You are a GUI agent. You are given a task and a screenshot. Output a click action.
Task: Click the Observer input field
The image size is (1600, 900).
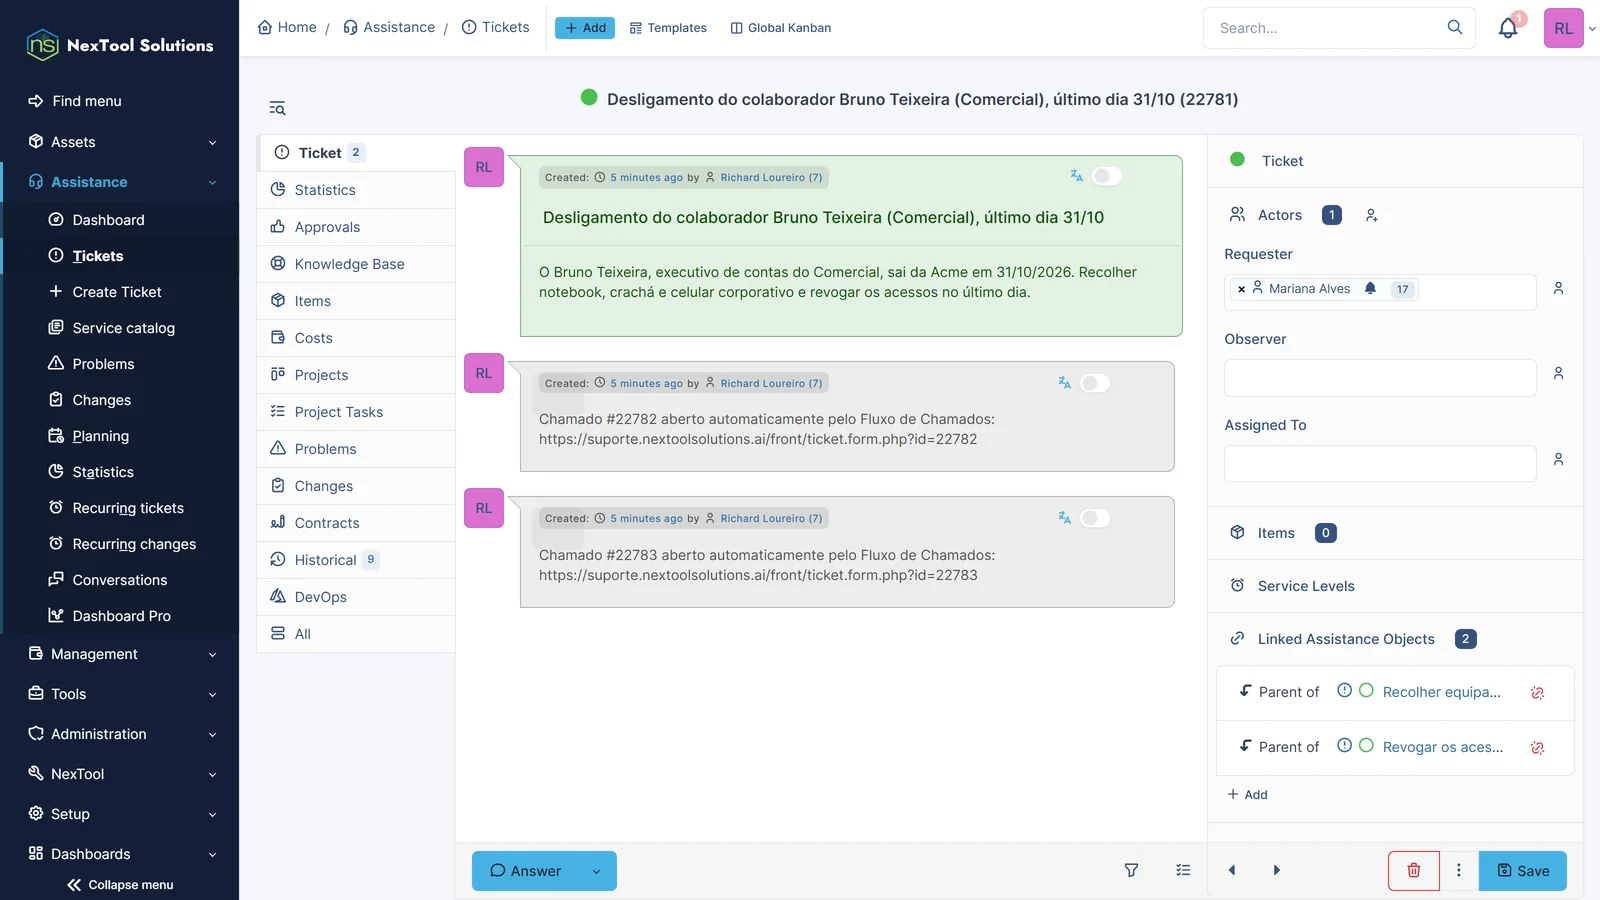click(1380, 378)
